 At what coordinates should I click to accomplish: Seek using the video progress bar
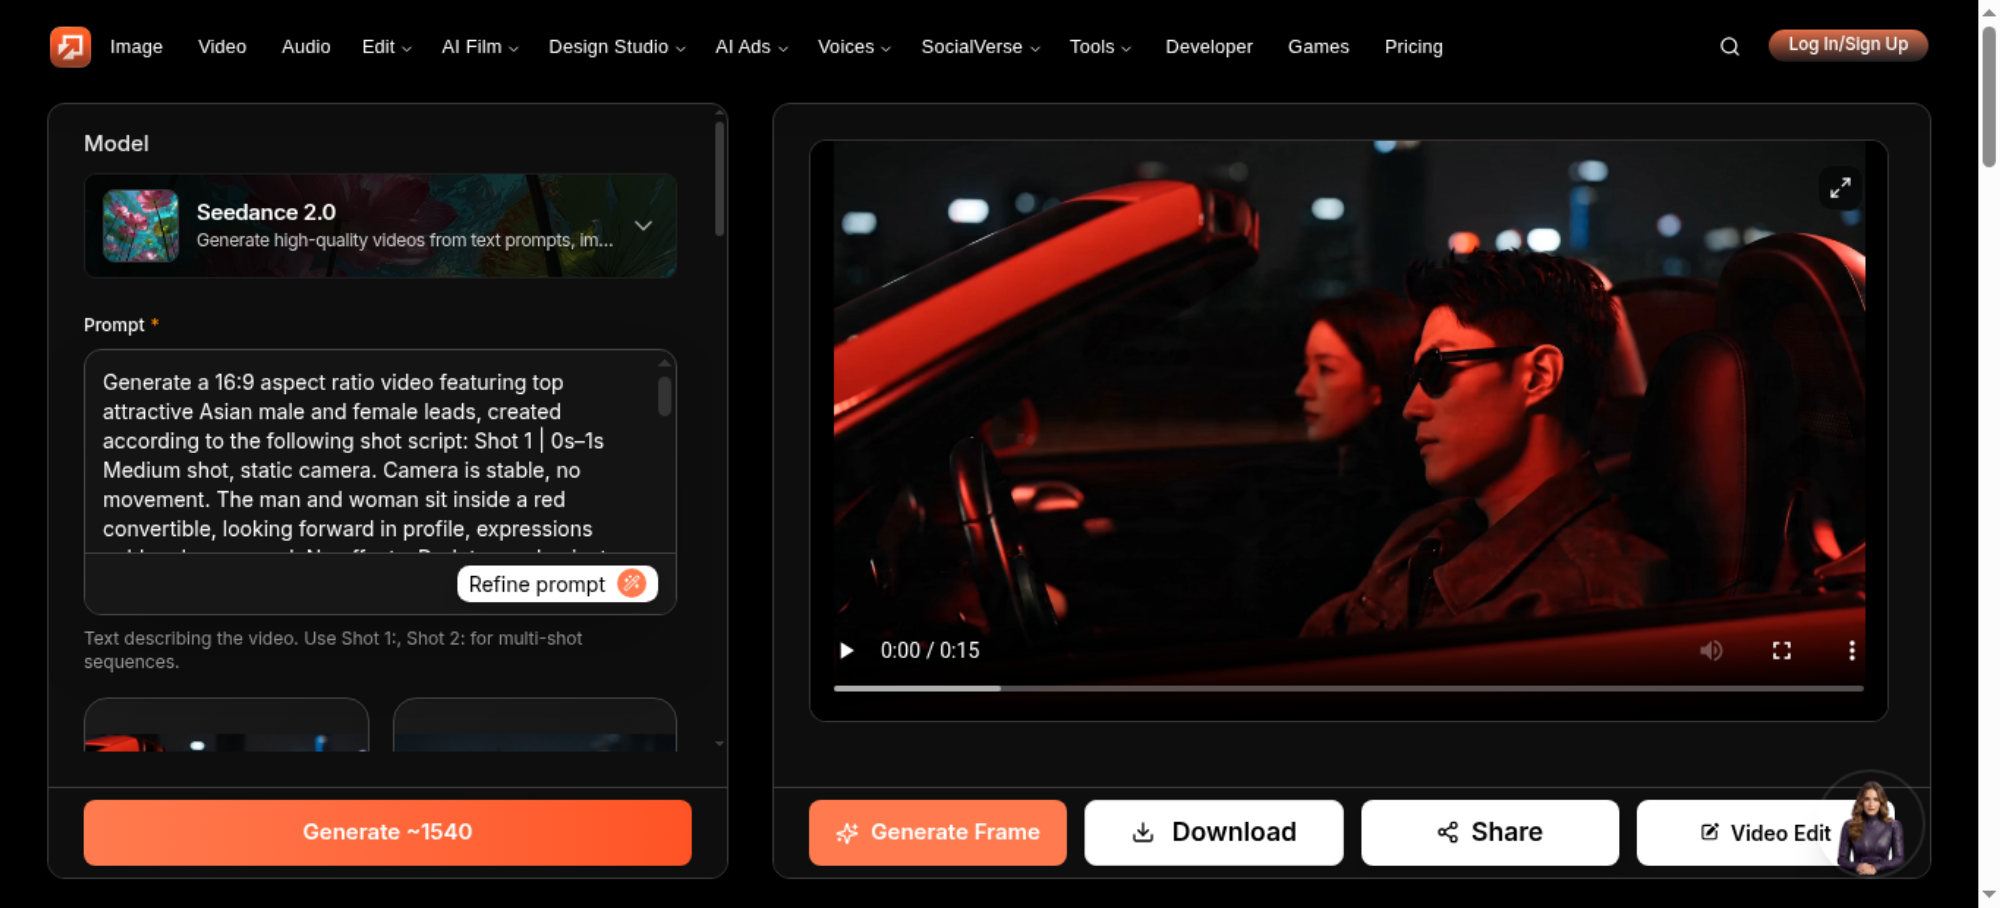(1348, 688)
